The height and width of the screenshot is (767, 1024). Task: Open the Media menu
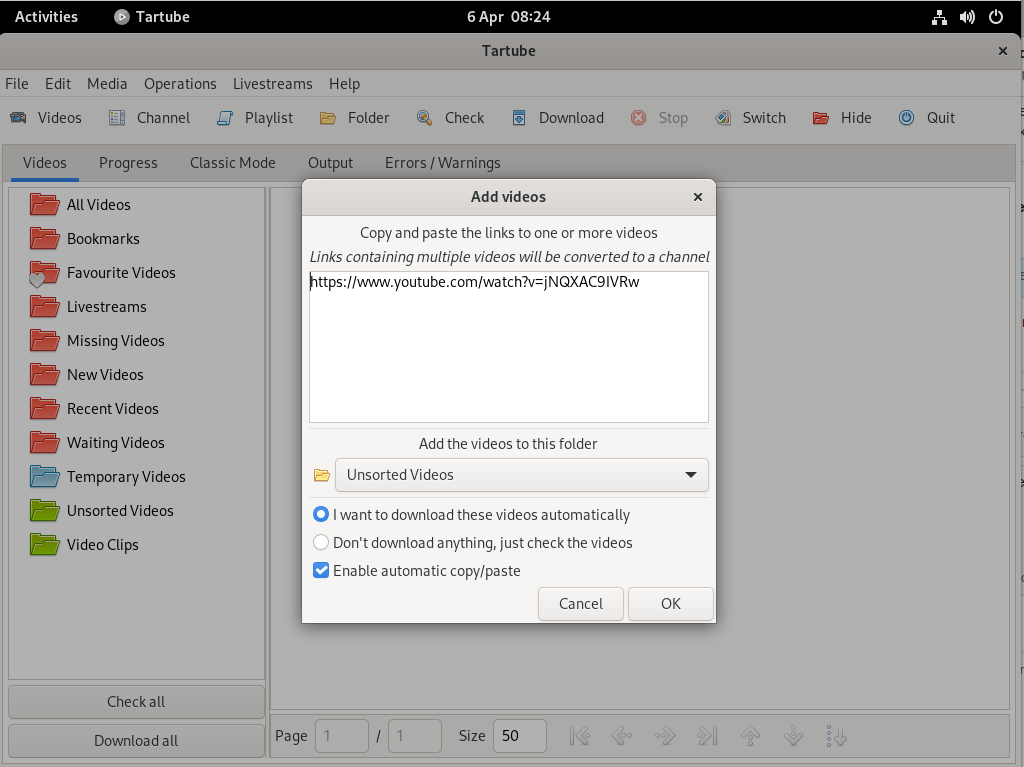(107, 84)
